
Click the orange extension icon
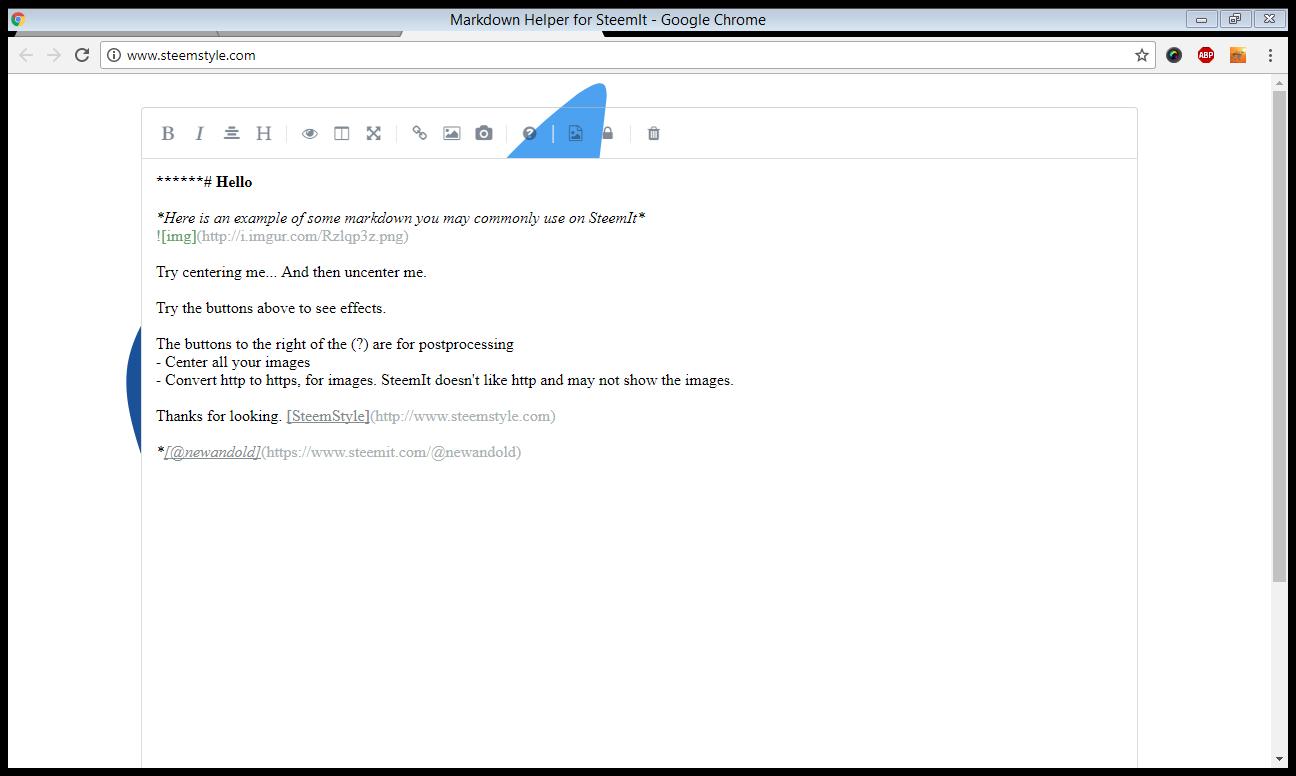point(1238,55)
